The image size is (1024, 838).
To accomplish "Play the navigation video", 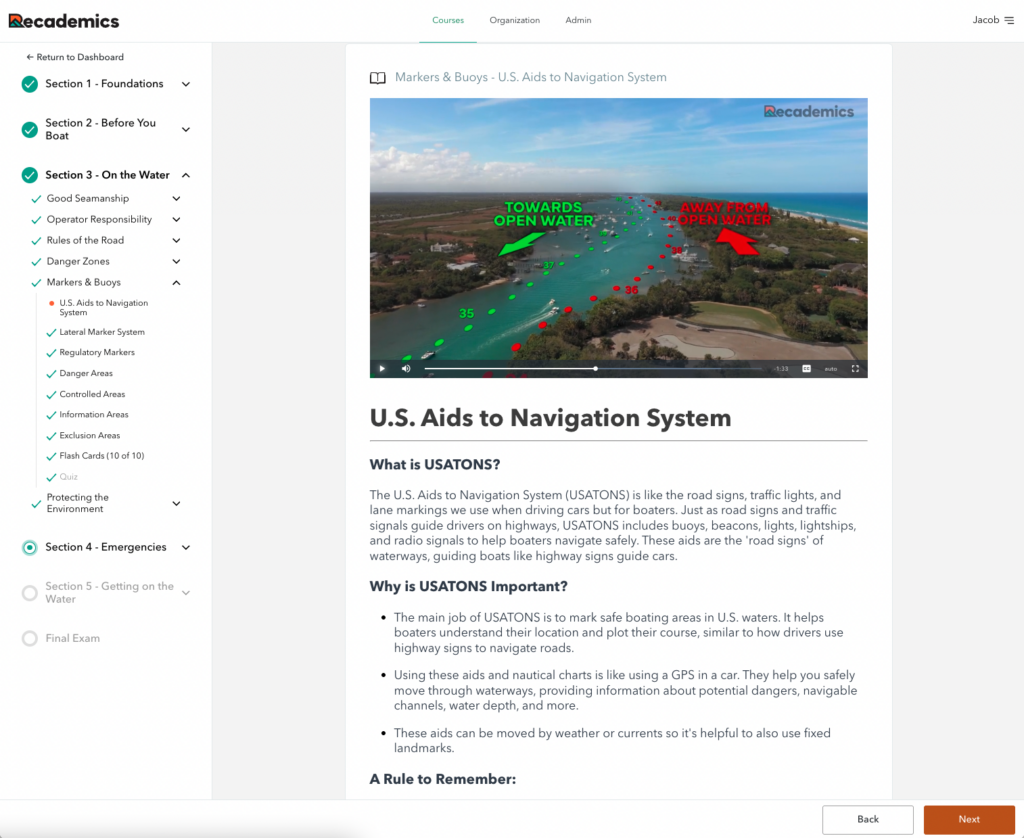I will pyautogui.click(x=382, y=368).
